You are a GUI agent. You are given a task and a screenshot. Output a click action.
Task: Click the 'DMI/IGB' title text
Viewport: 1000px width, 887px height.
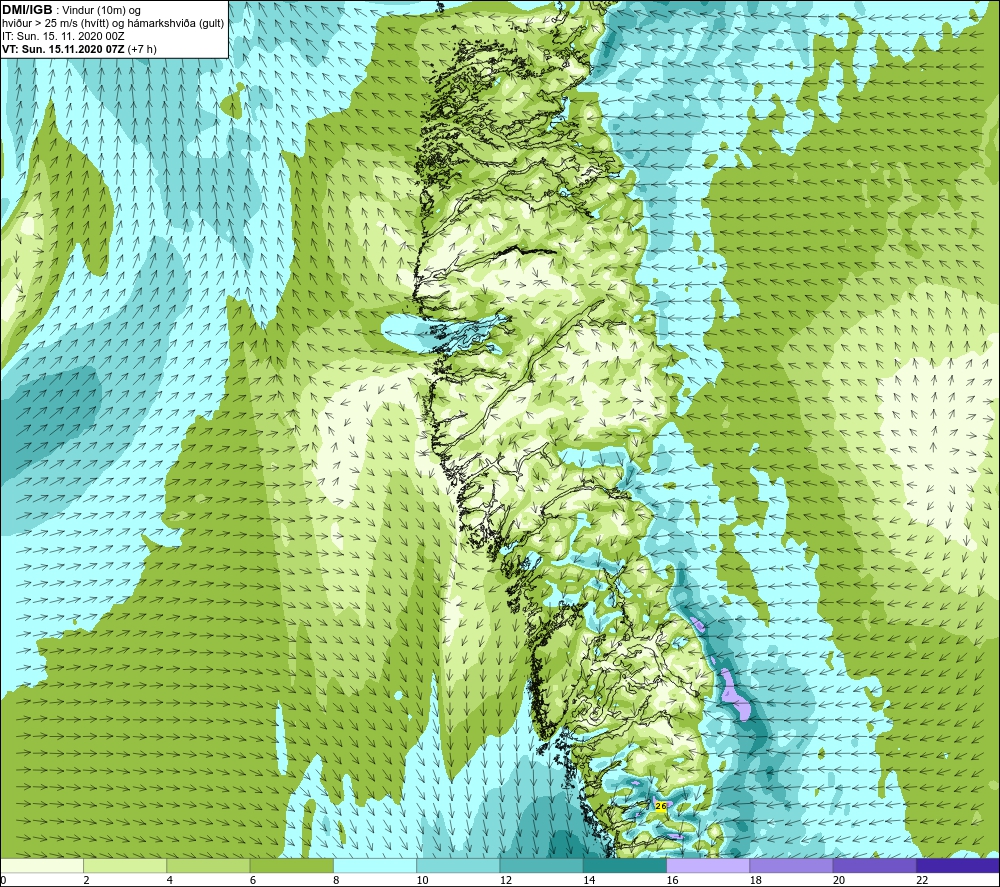pos(27,10)
